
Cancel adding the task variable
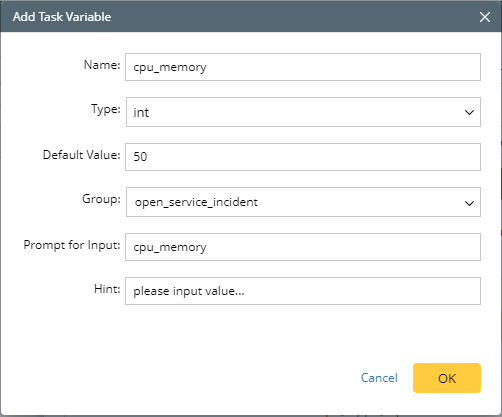point(379,378)
